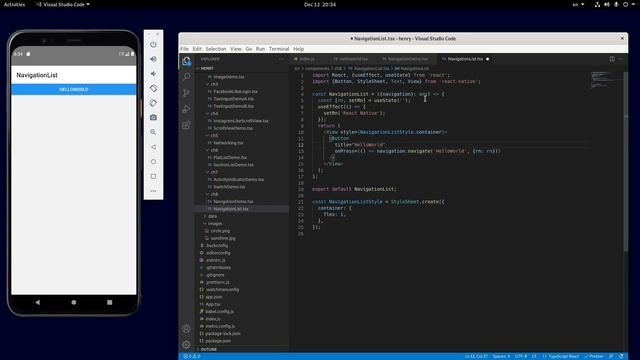Screen dimensions: 640x360
Task: Tap the HELLOWORLD button in the emulator
Action: 74,89
